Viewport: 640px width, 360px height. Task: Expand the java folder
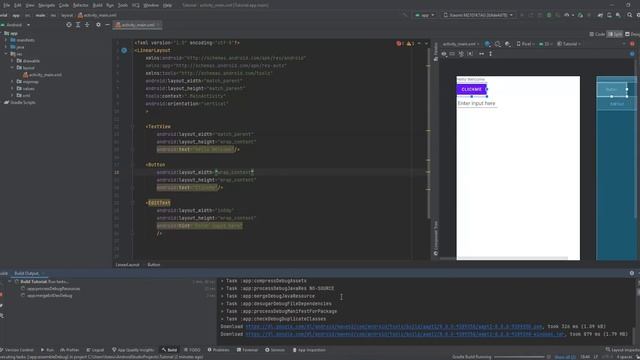point(6,47)
